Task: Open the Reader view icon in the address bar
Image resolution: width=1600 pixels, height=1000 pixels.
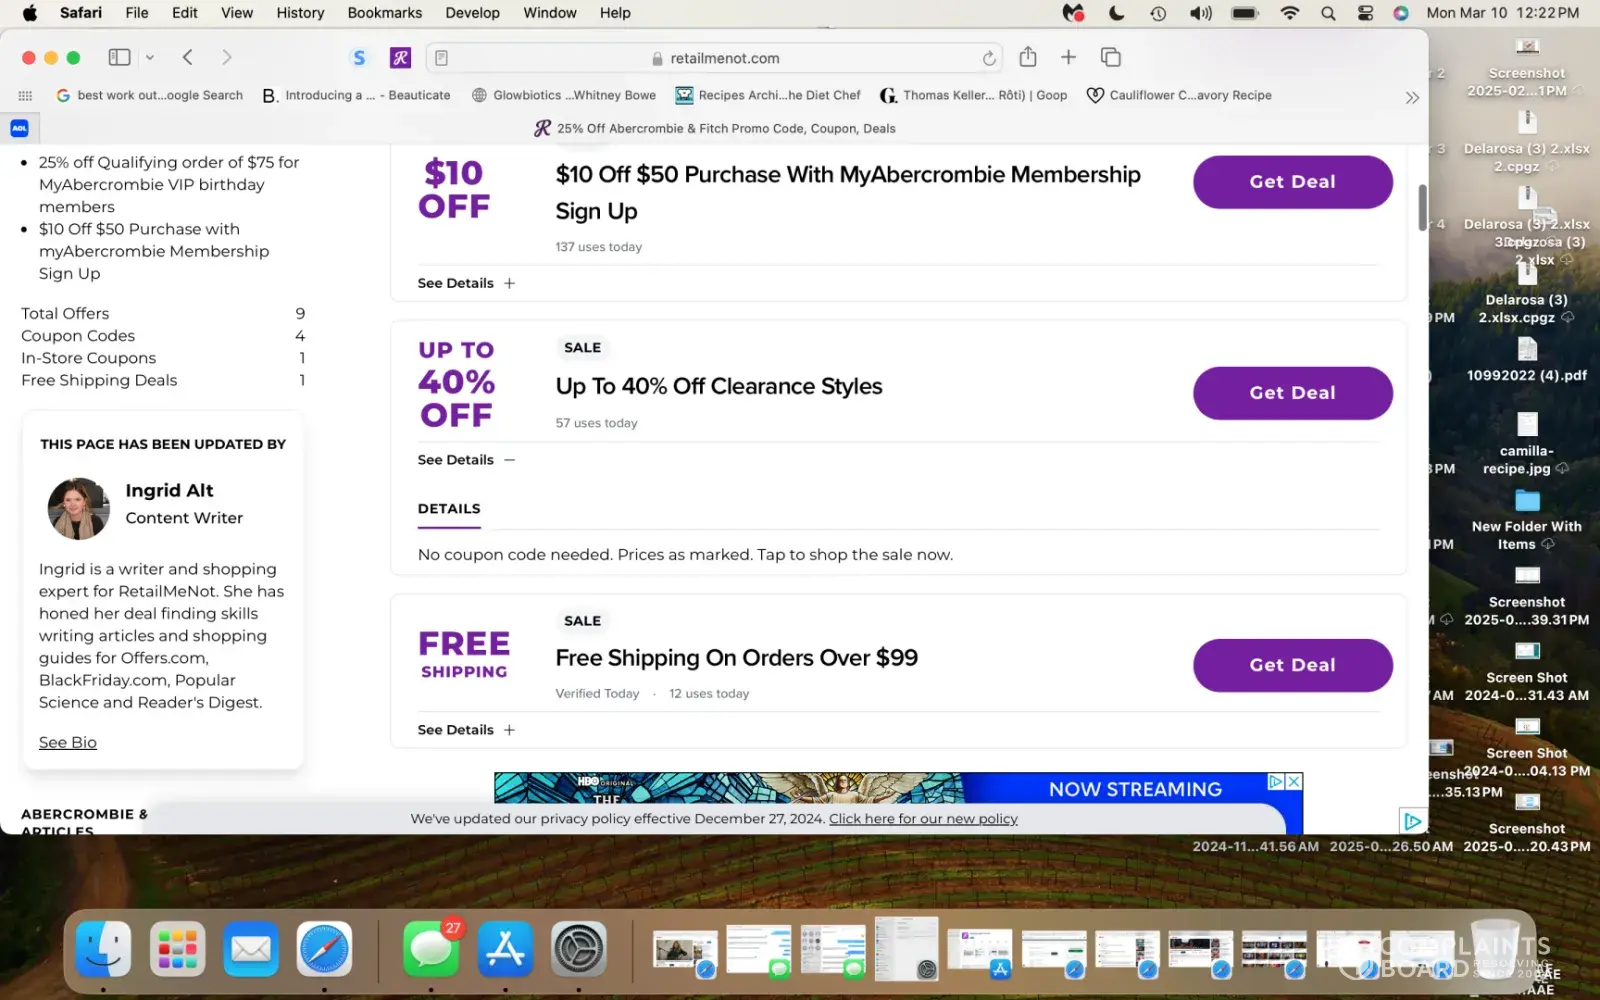Action: tap(442, 58)
